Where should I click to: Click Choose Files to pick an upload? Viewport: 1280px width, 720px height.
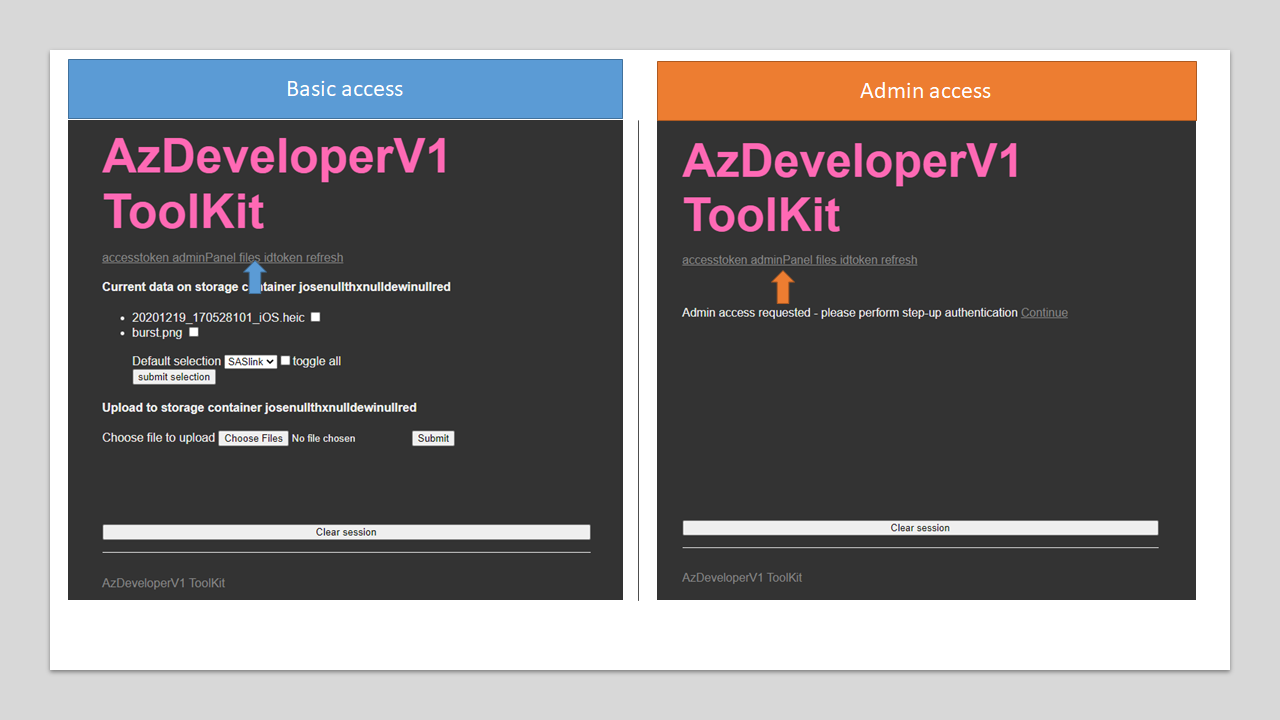(254, 438)
